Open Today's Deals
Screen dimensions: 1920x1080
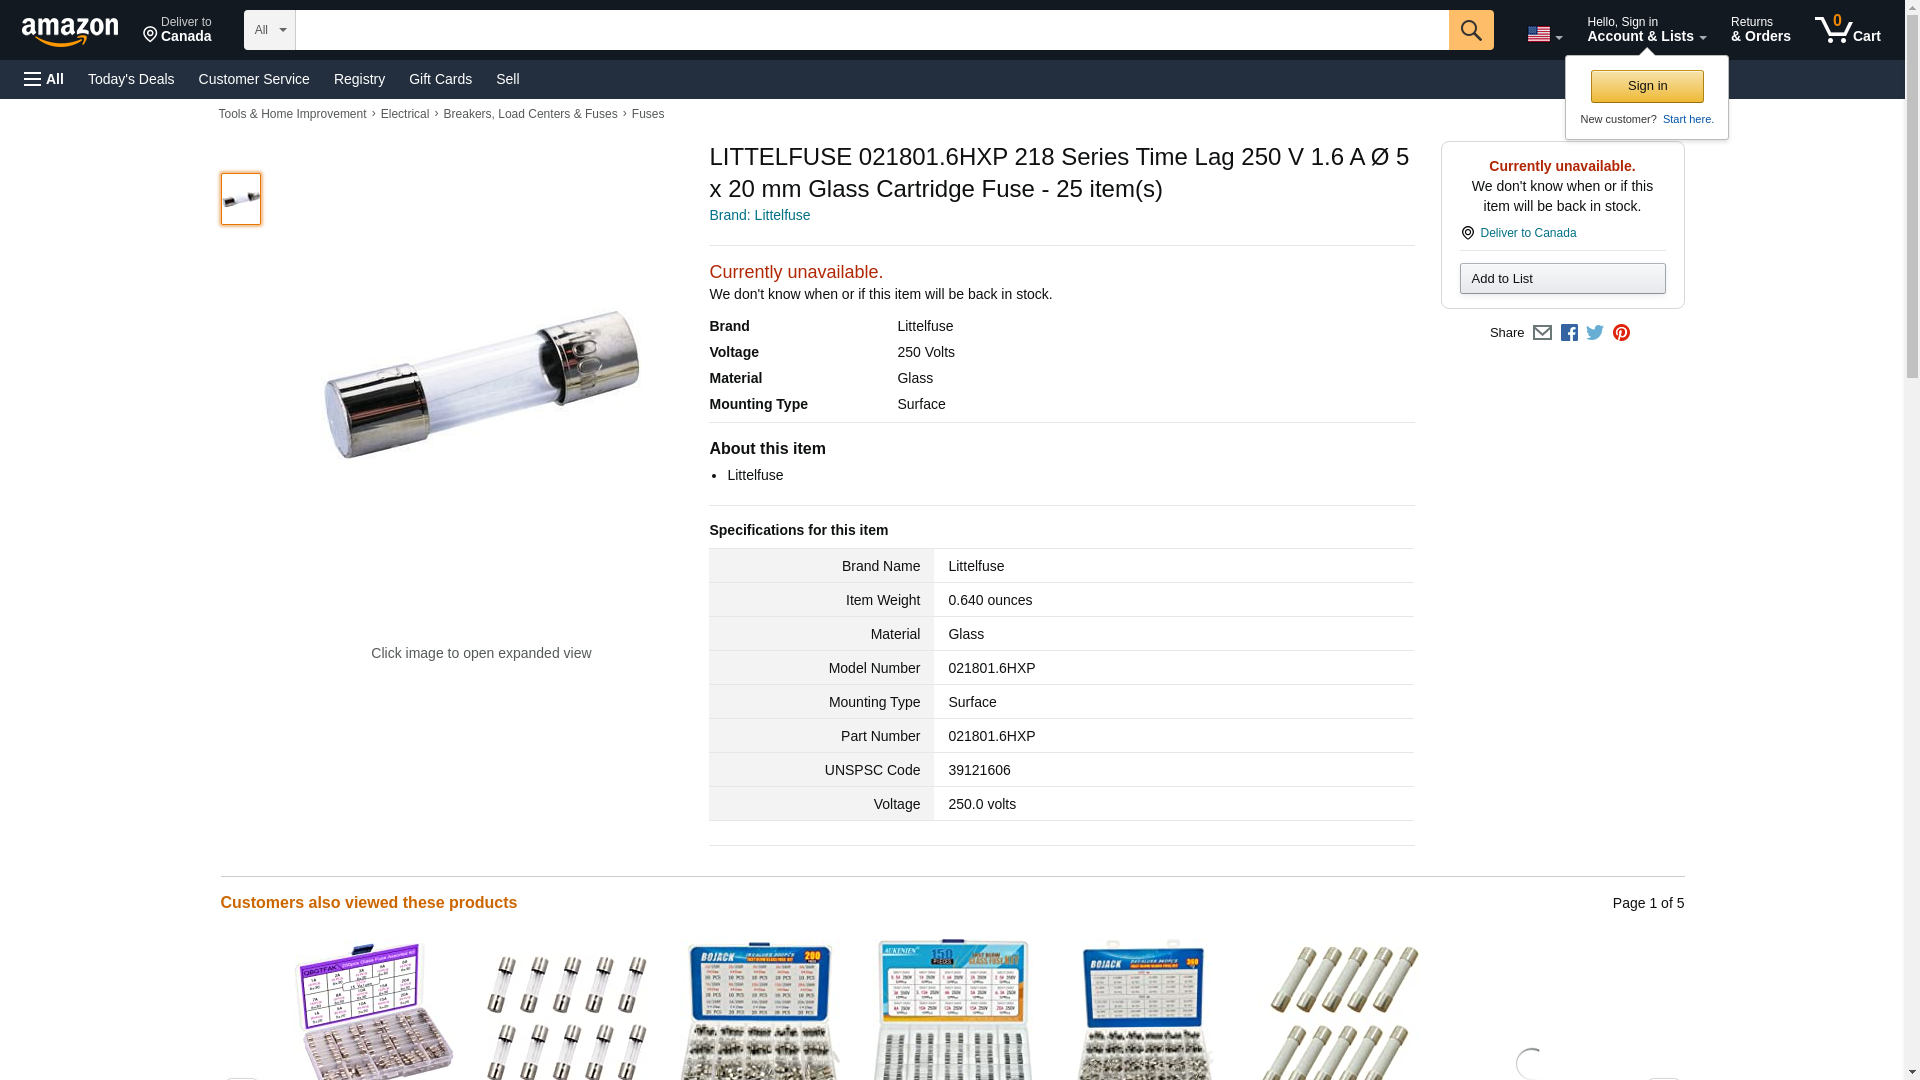click(131, 79)
